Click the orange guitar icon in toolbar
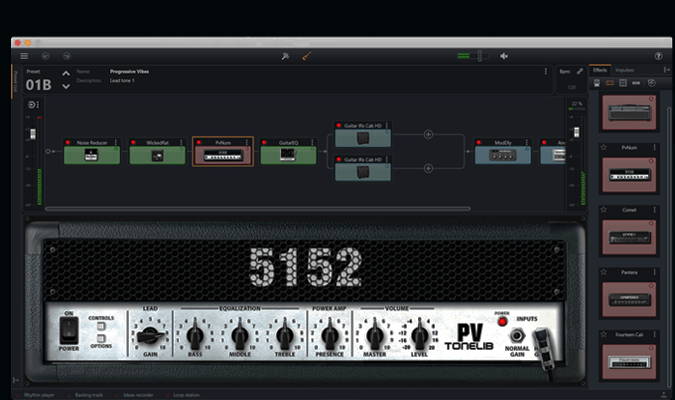 [307, 56]
